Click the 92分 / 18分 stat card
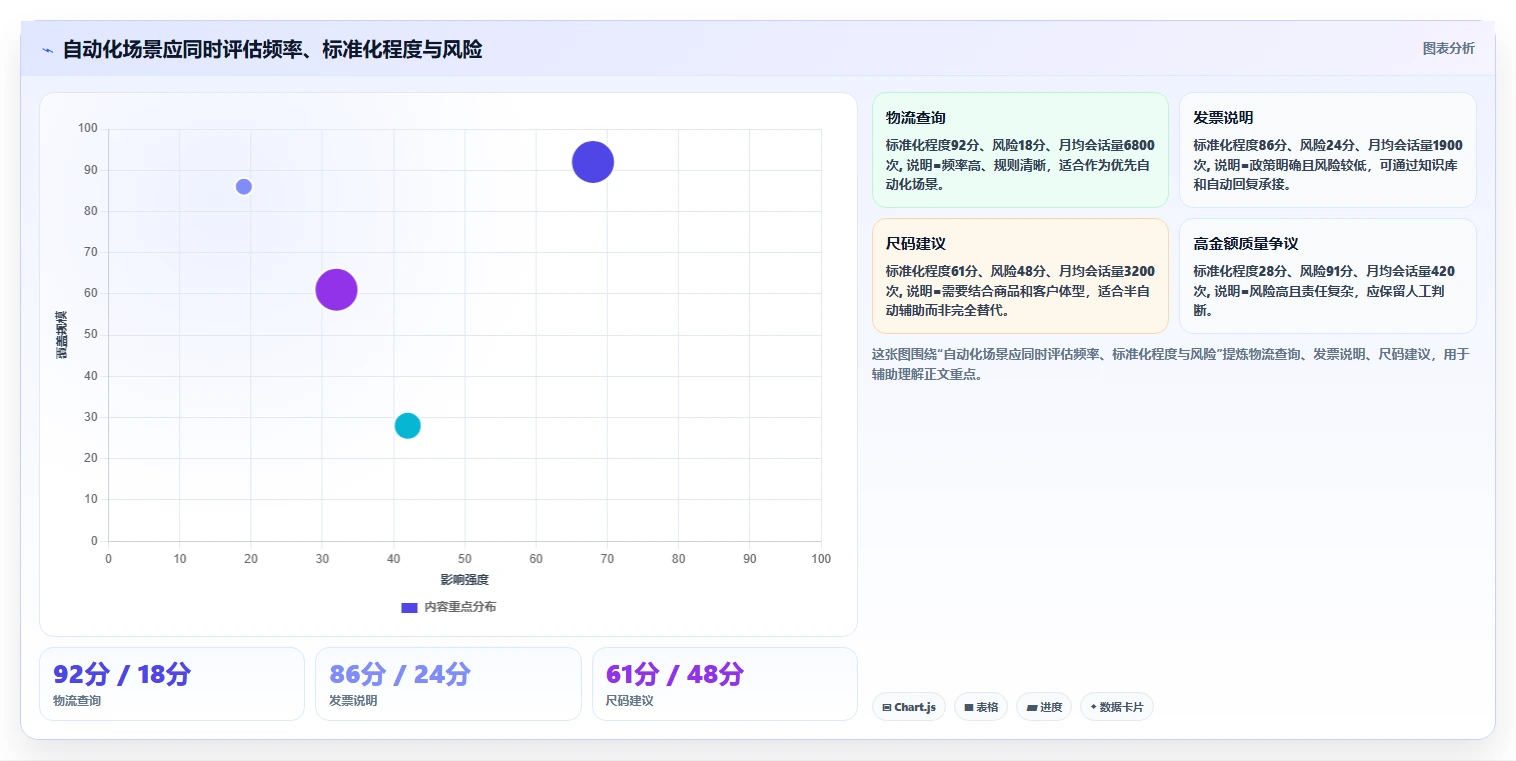1516x761 pixels. pos(172,684)
